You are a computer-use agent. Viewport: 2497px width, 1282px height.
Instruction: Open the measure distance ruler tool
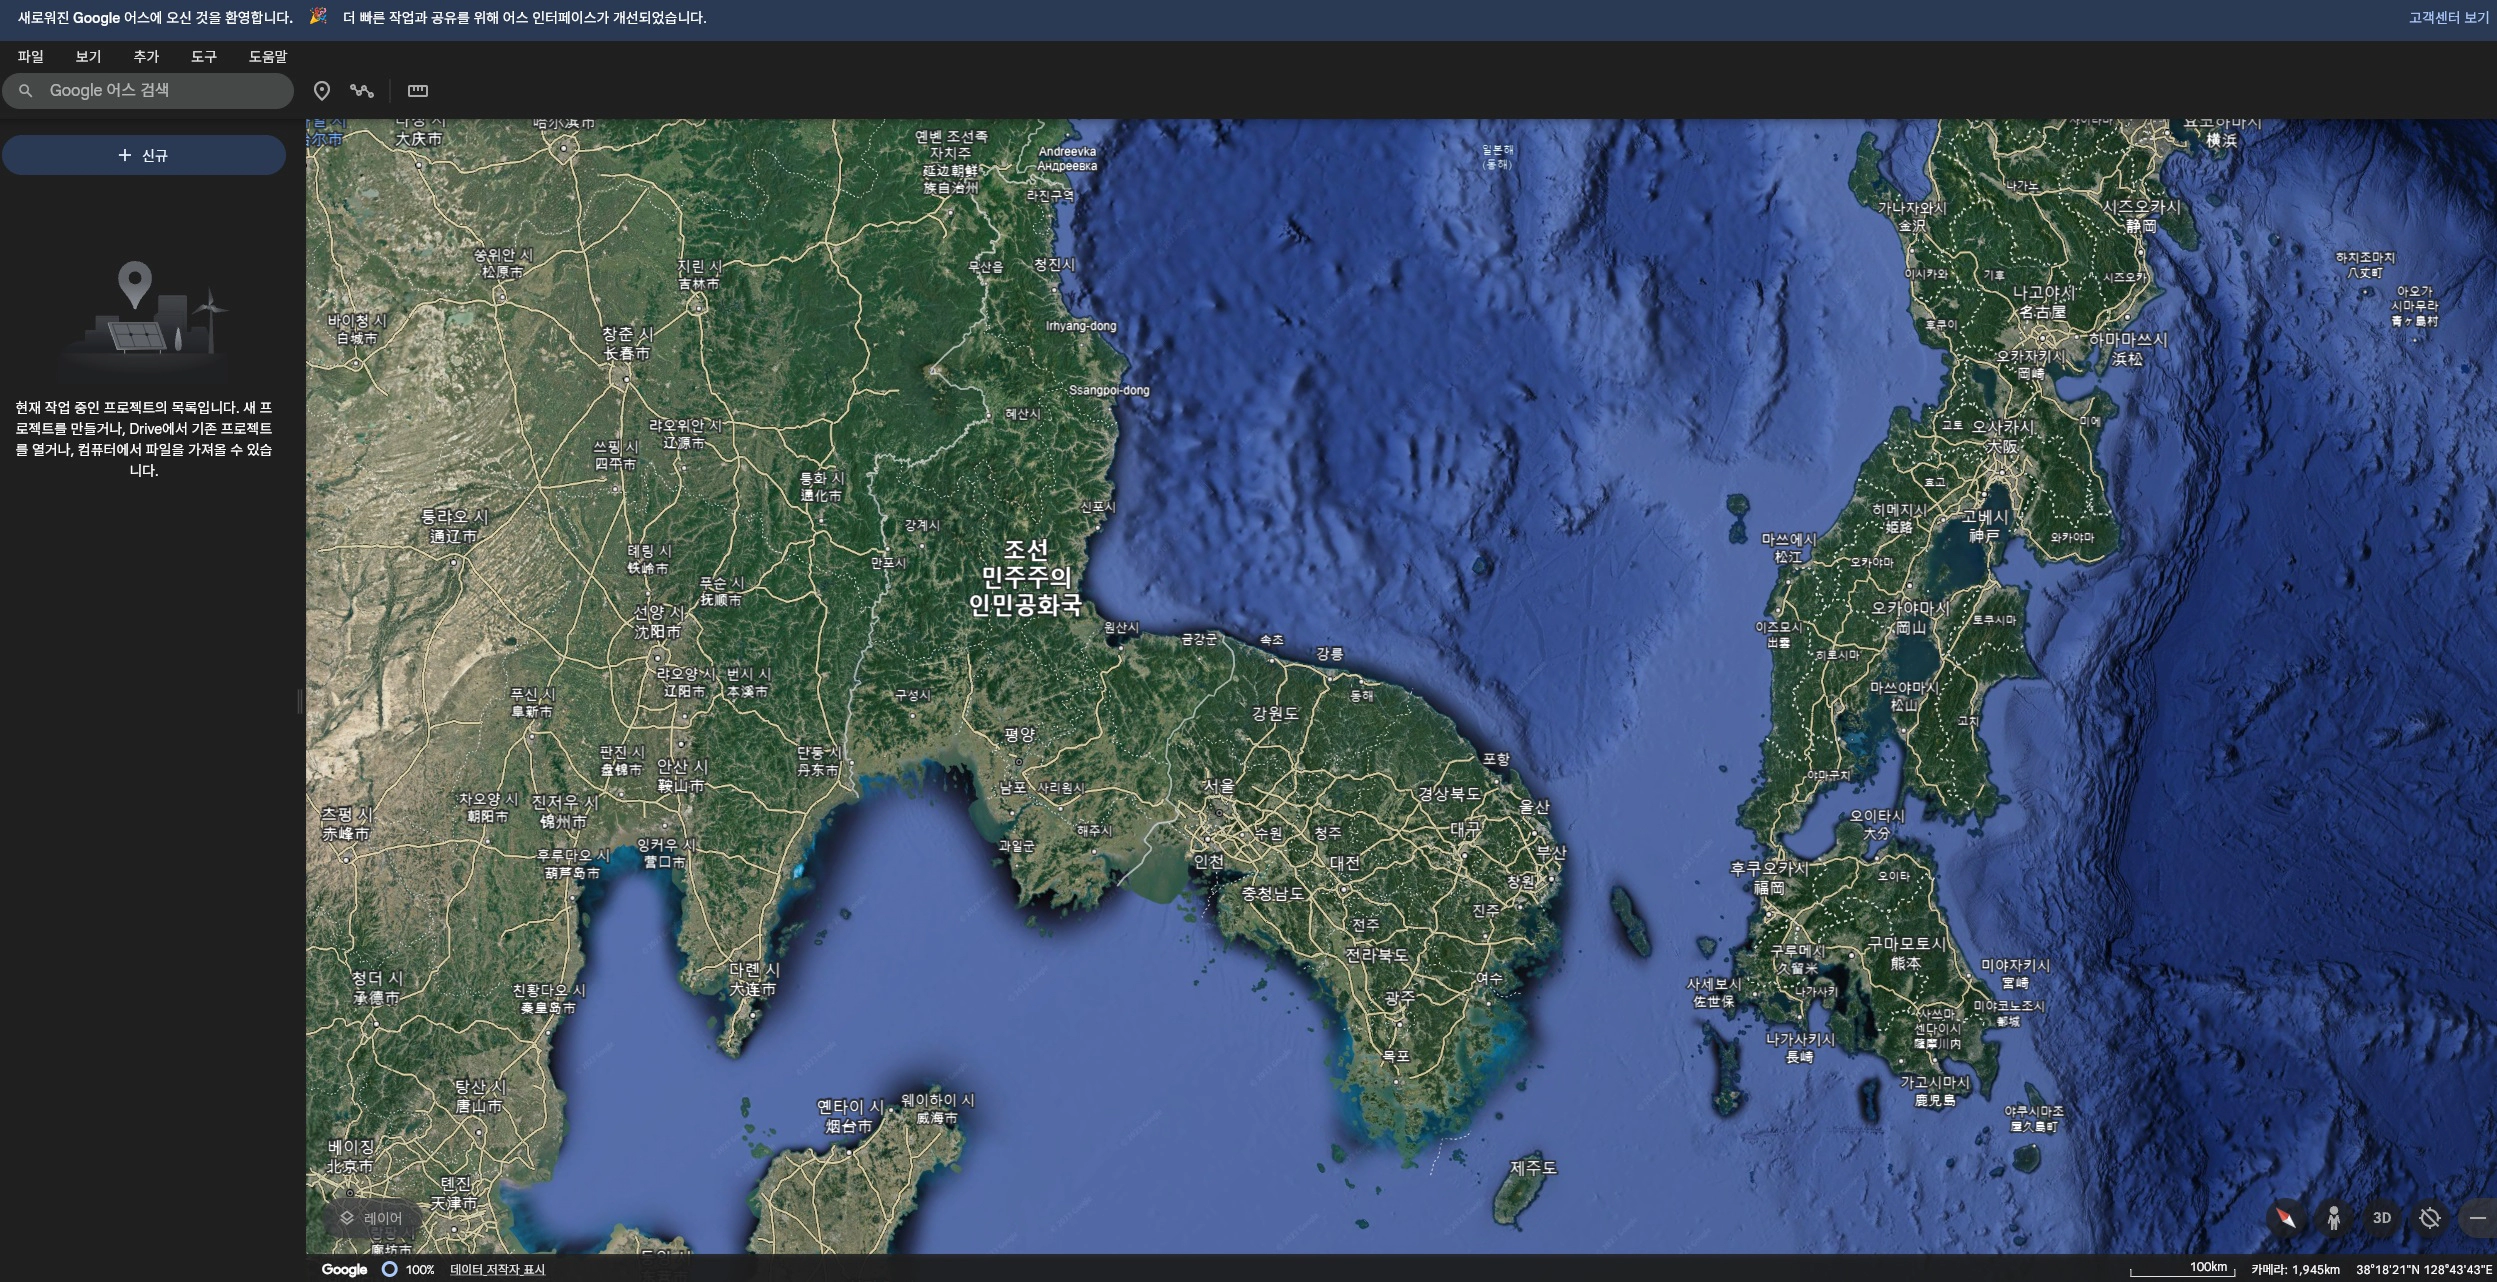pos(418,91)
